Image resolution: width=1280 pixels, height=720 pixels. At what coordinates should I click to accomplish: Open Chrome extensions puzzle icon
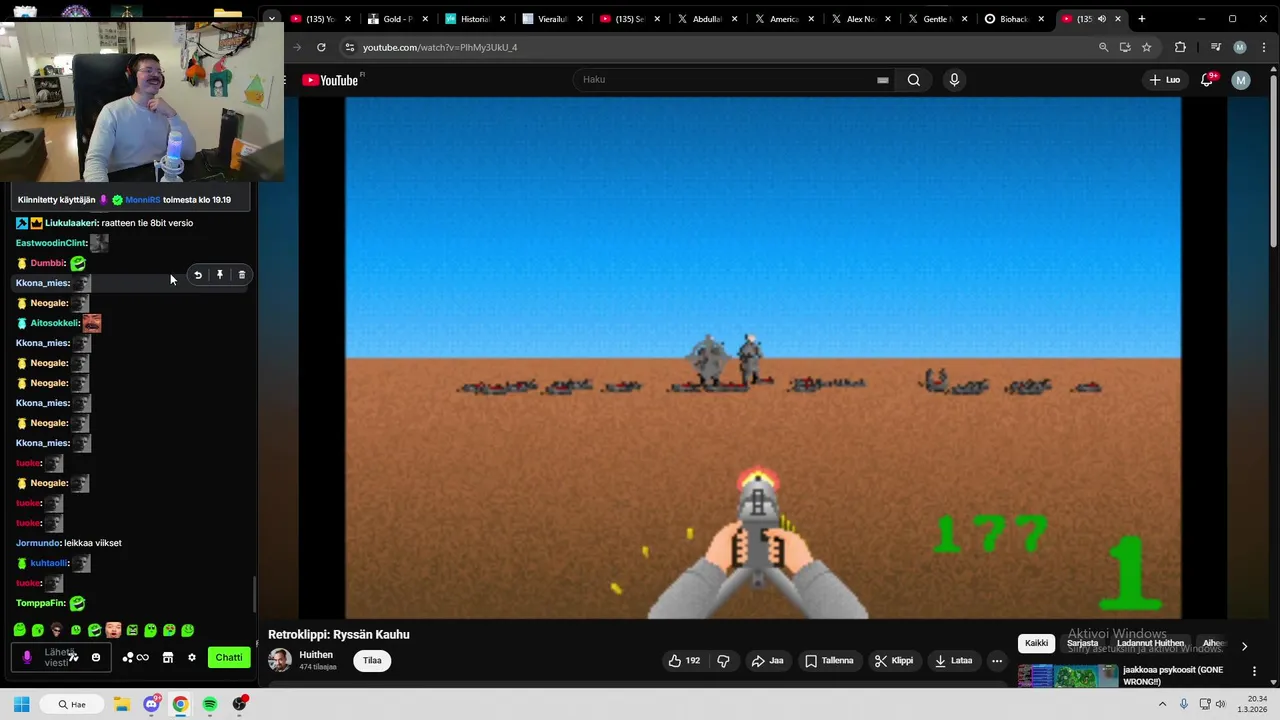click(x=1180, y=47)
